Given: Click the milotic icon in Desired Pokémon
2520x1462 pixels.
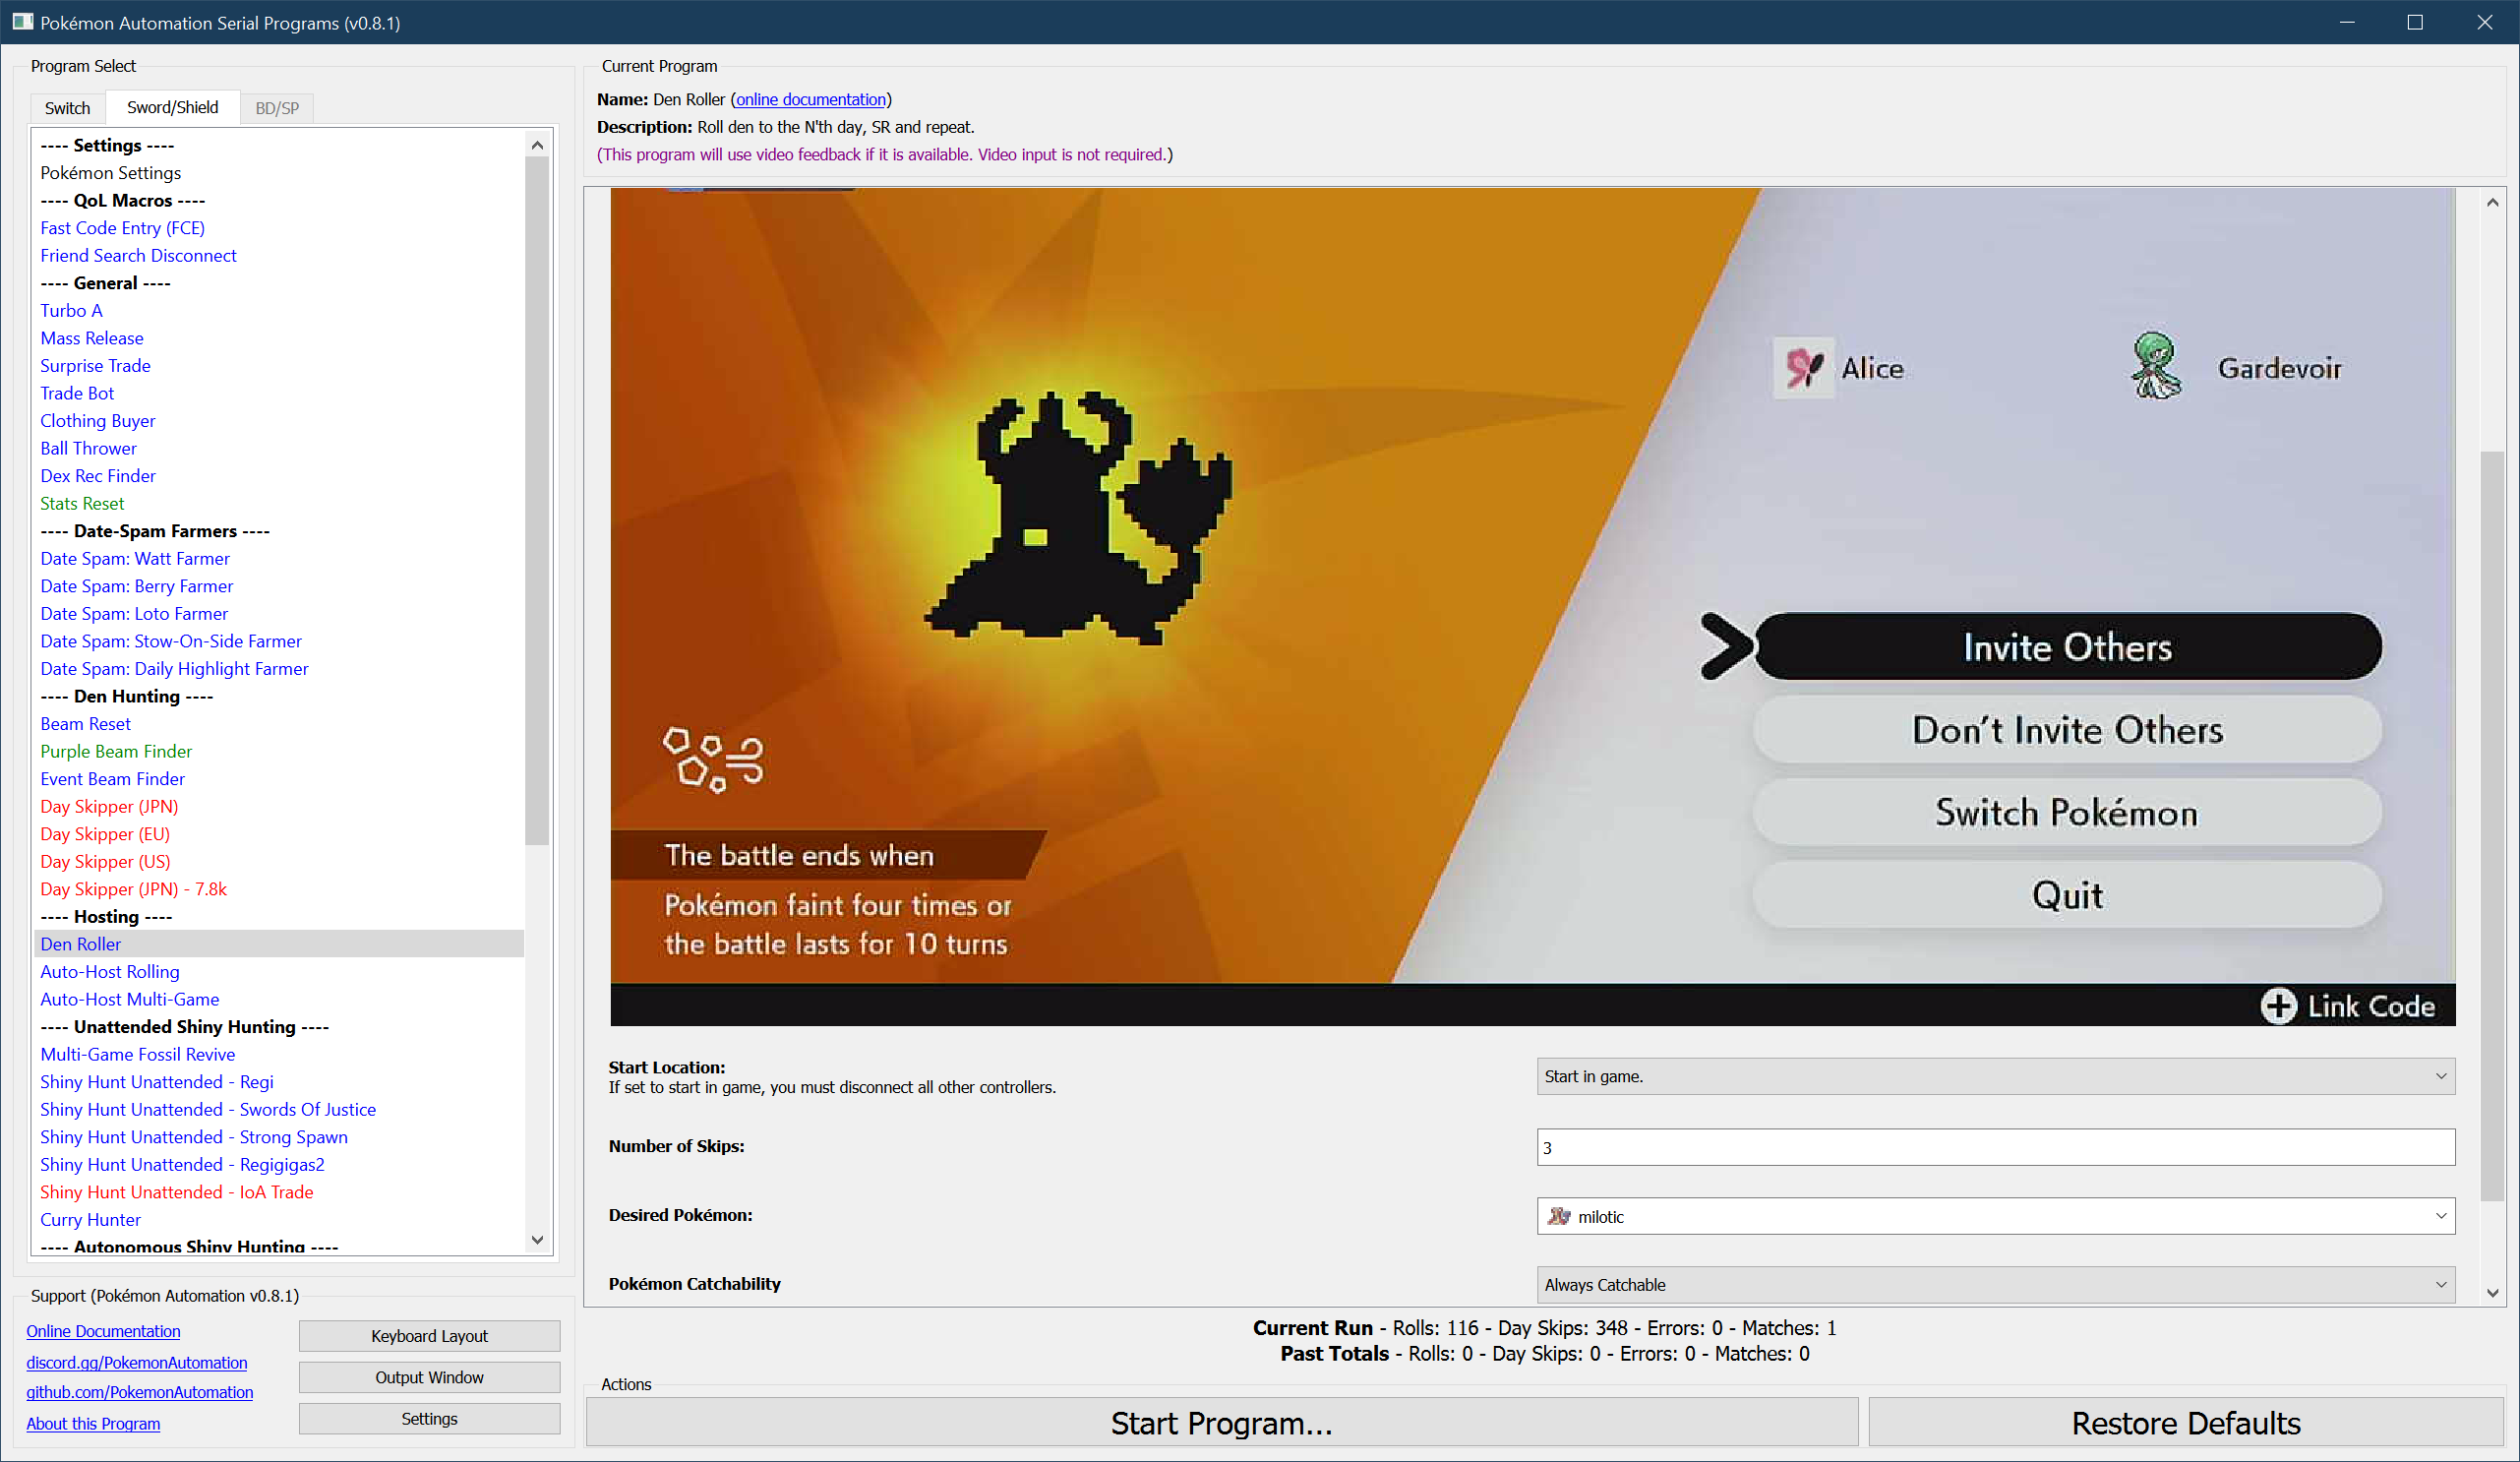Looking at the screenshot, I should [1558, 1216].
